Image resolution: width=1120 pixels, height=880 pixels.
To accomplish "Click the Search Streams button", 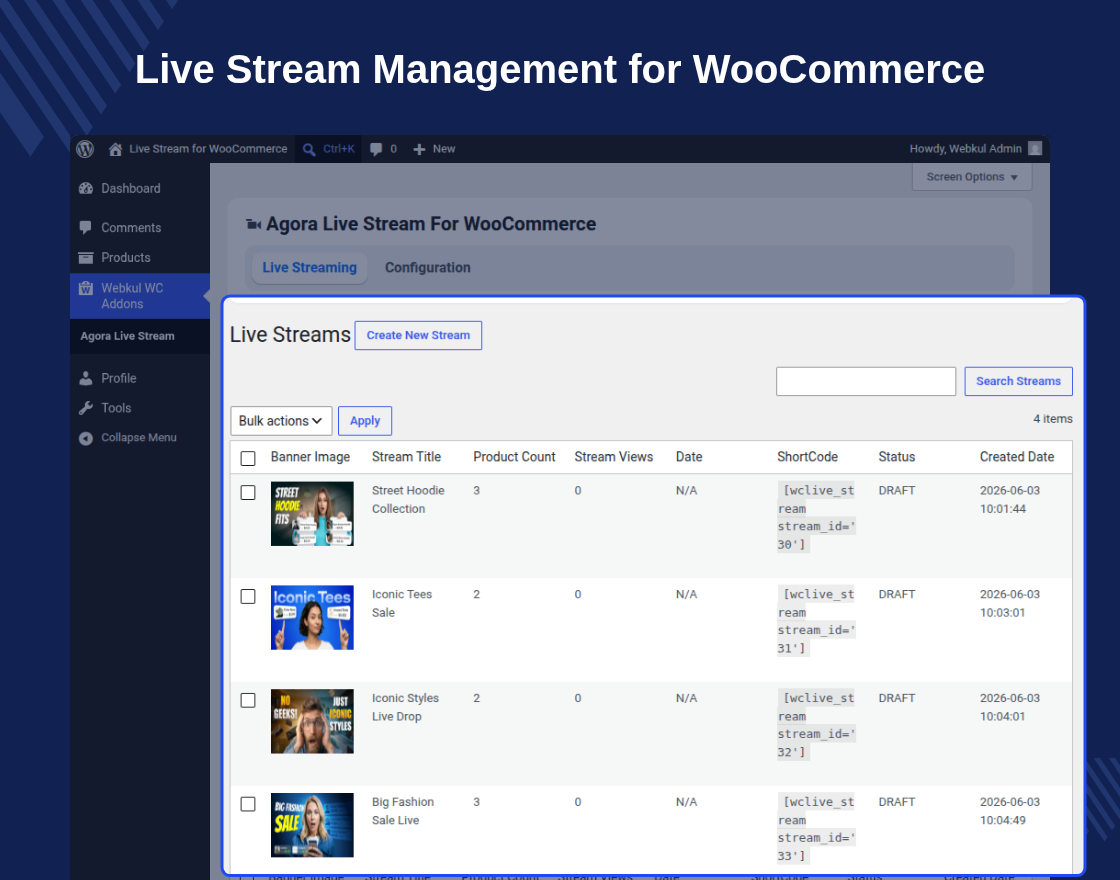I will 1019,381.
